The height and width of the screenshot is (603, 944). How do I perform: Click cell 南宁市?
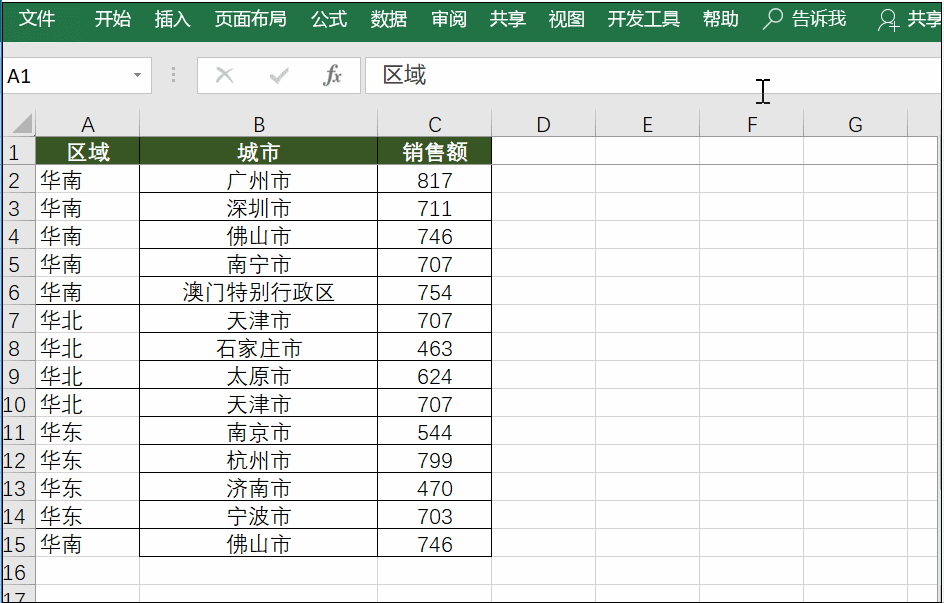tap(259, 264)
